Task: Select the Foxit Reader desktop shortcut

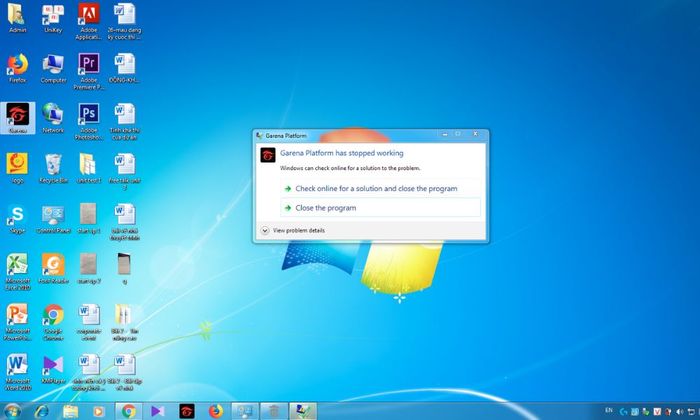Action: click(53, 269)
